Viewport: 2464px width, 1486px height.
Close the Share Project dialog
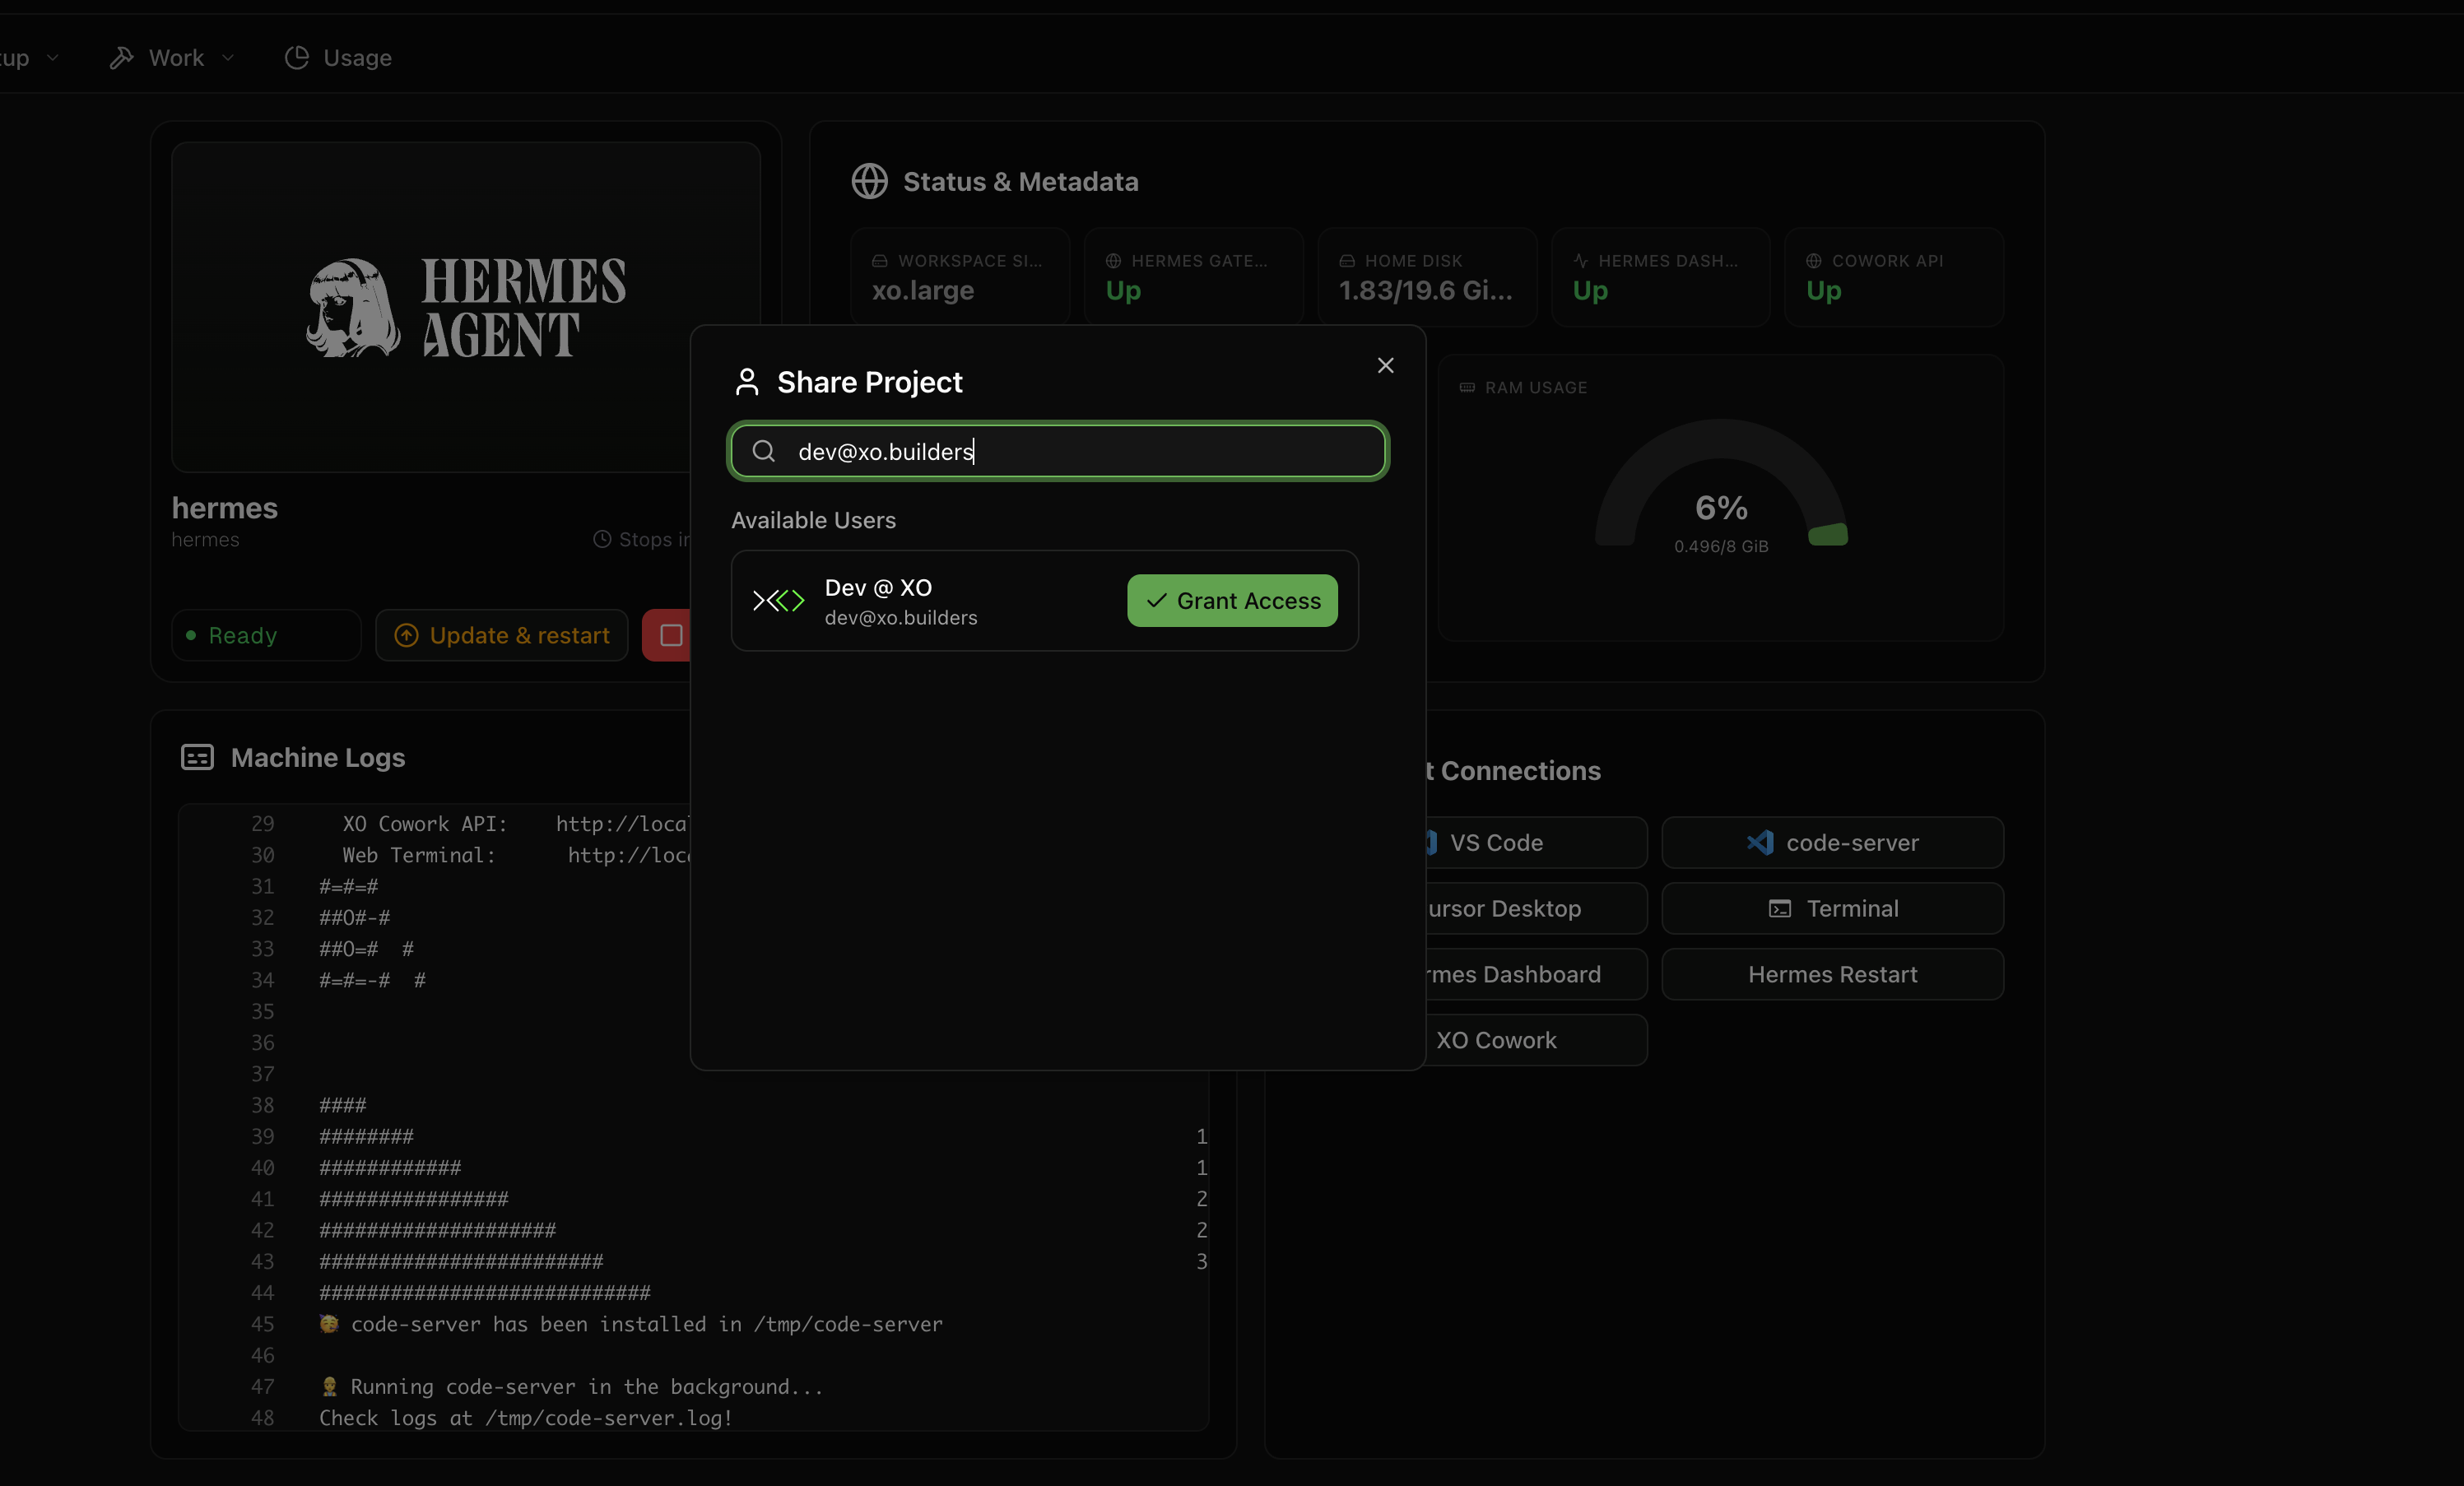coord(1385,365)
